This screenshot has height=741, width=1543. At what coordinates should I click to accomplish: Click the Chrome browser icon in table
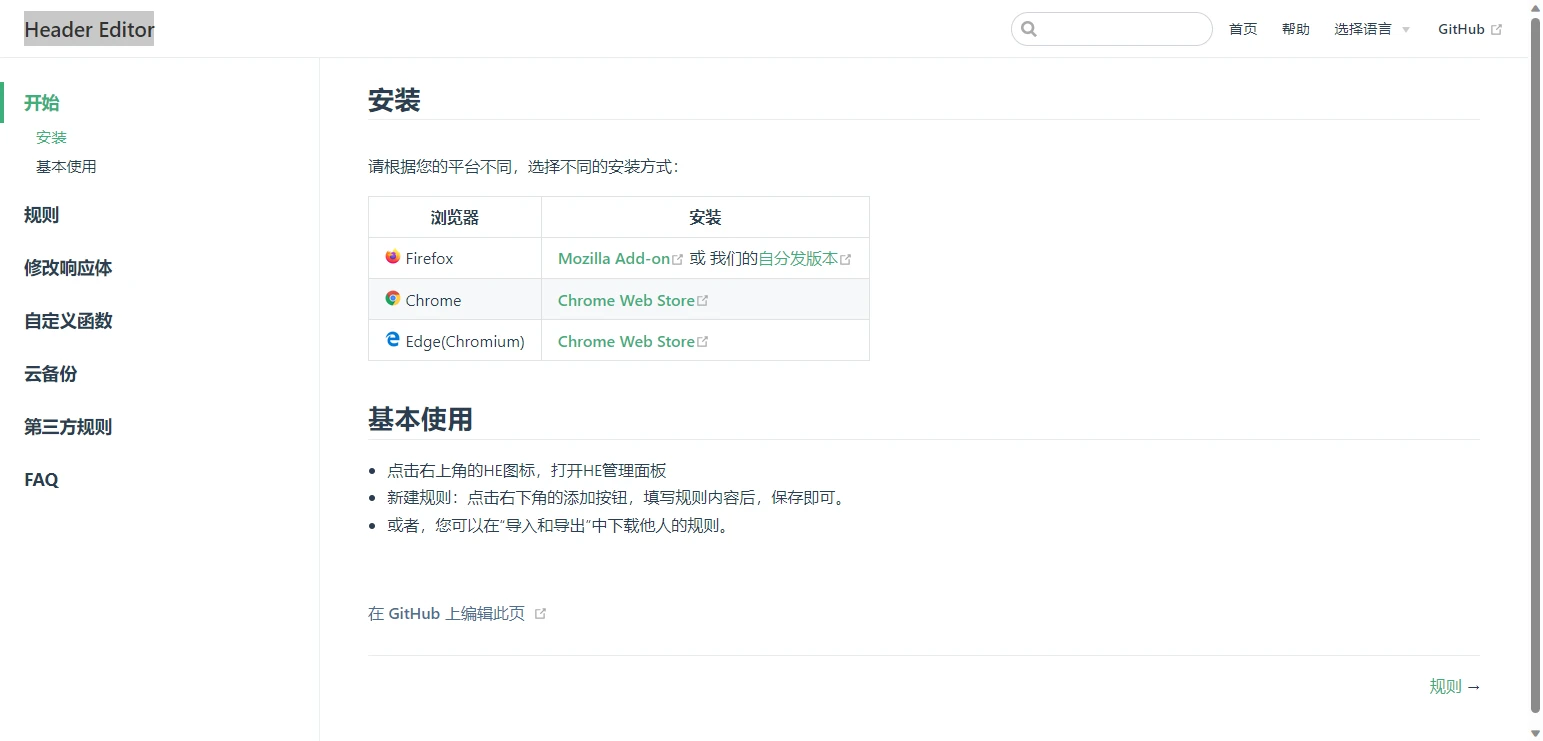393,298
